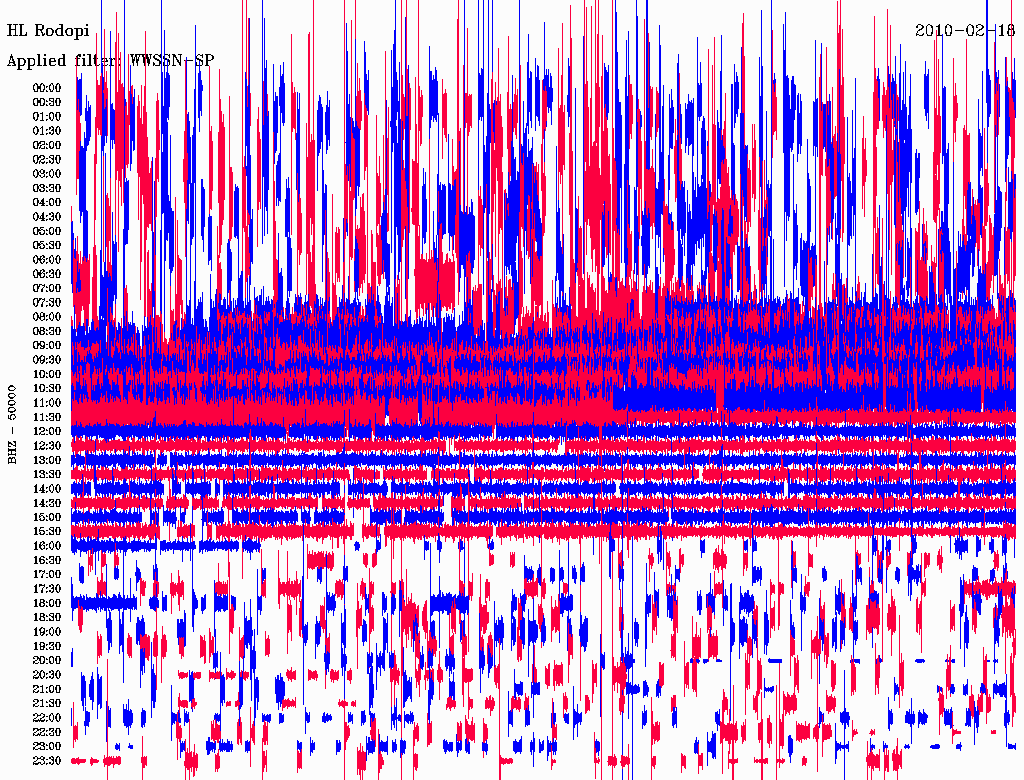Image resolution: width=1024 pixels, height=780 pixels.
Task: Select the 17:30 time label
Action: [47, 589]
